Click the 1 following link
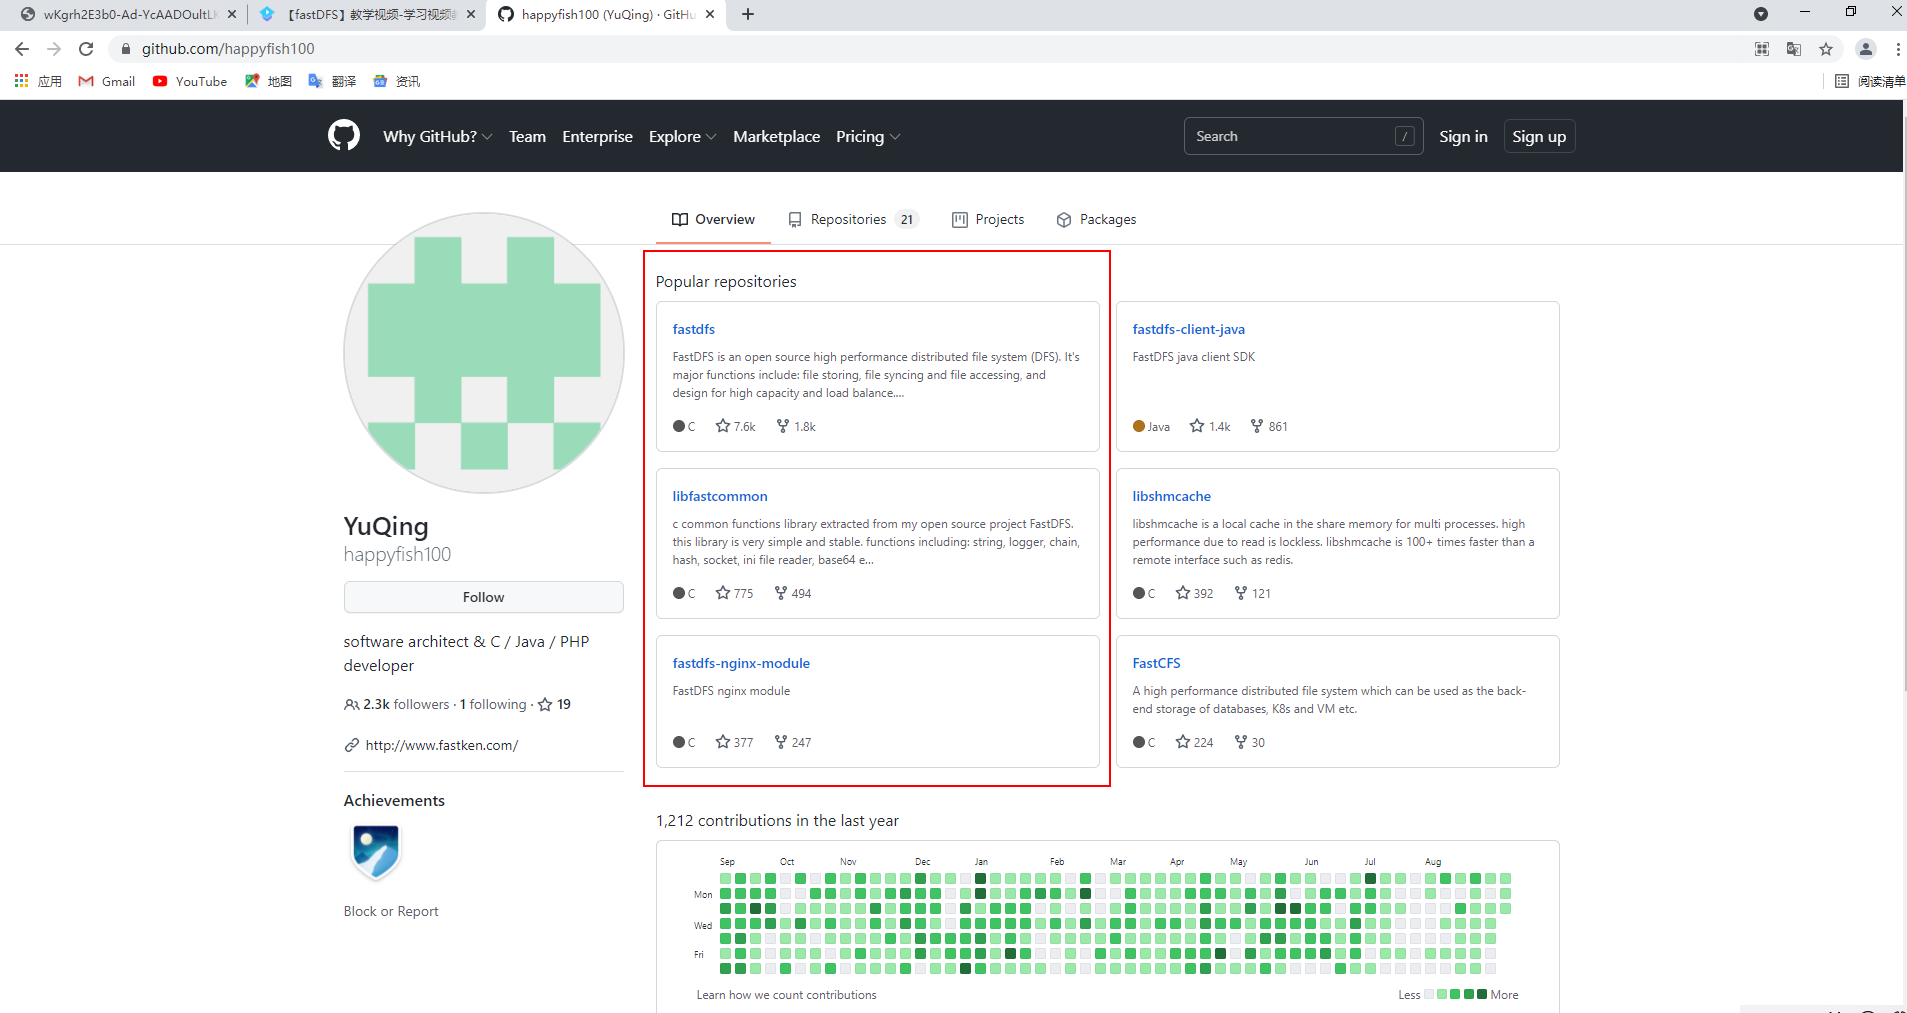This screenshot has width=1907, height=1013. click(492, 704)
